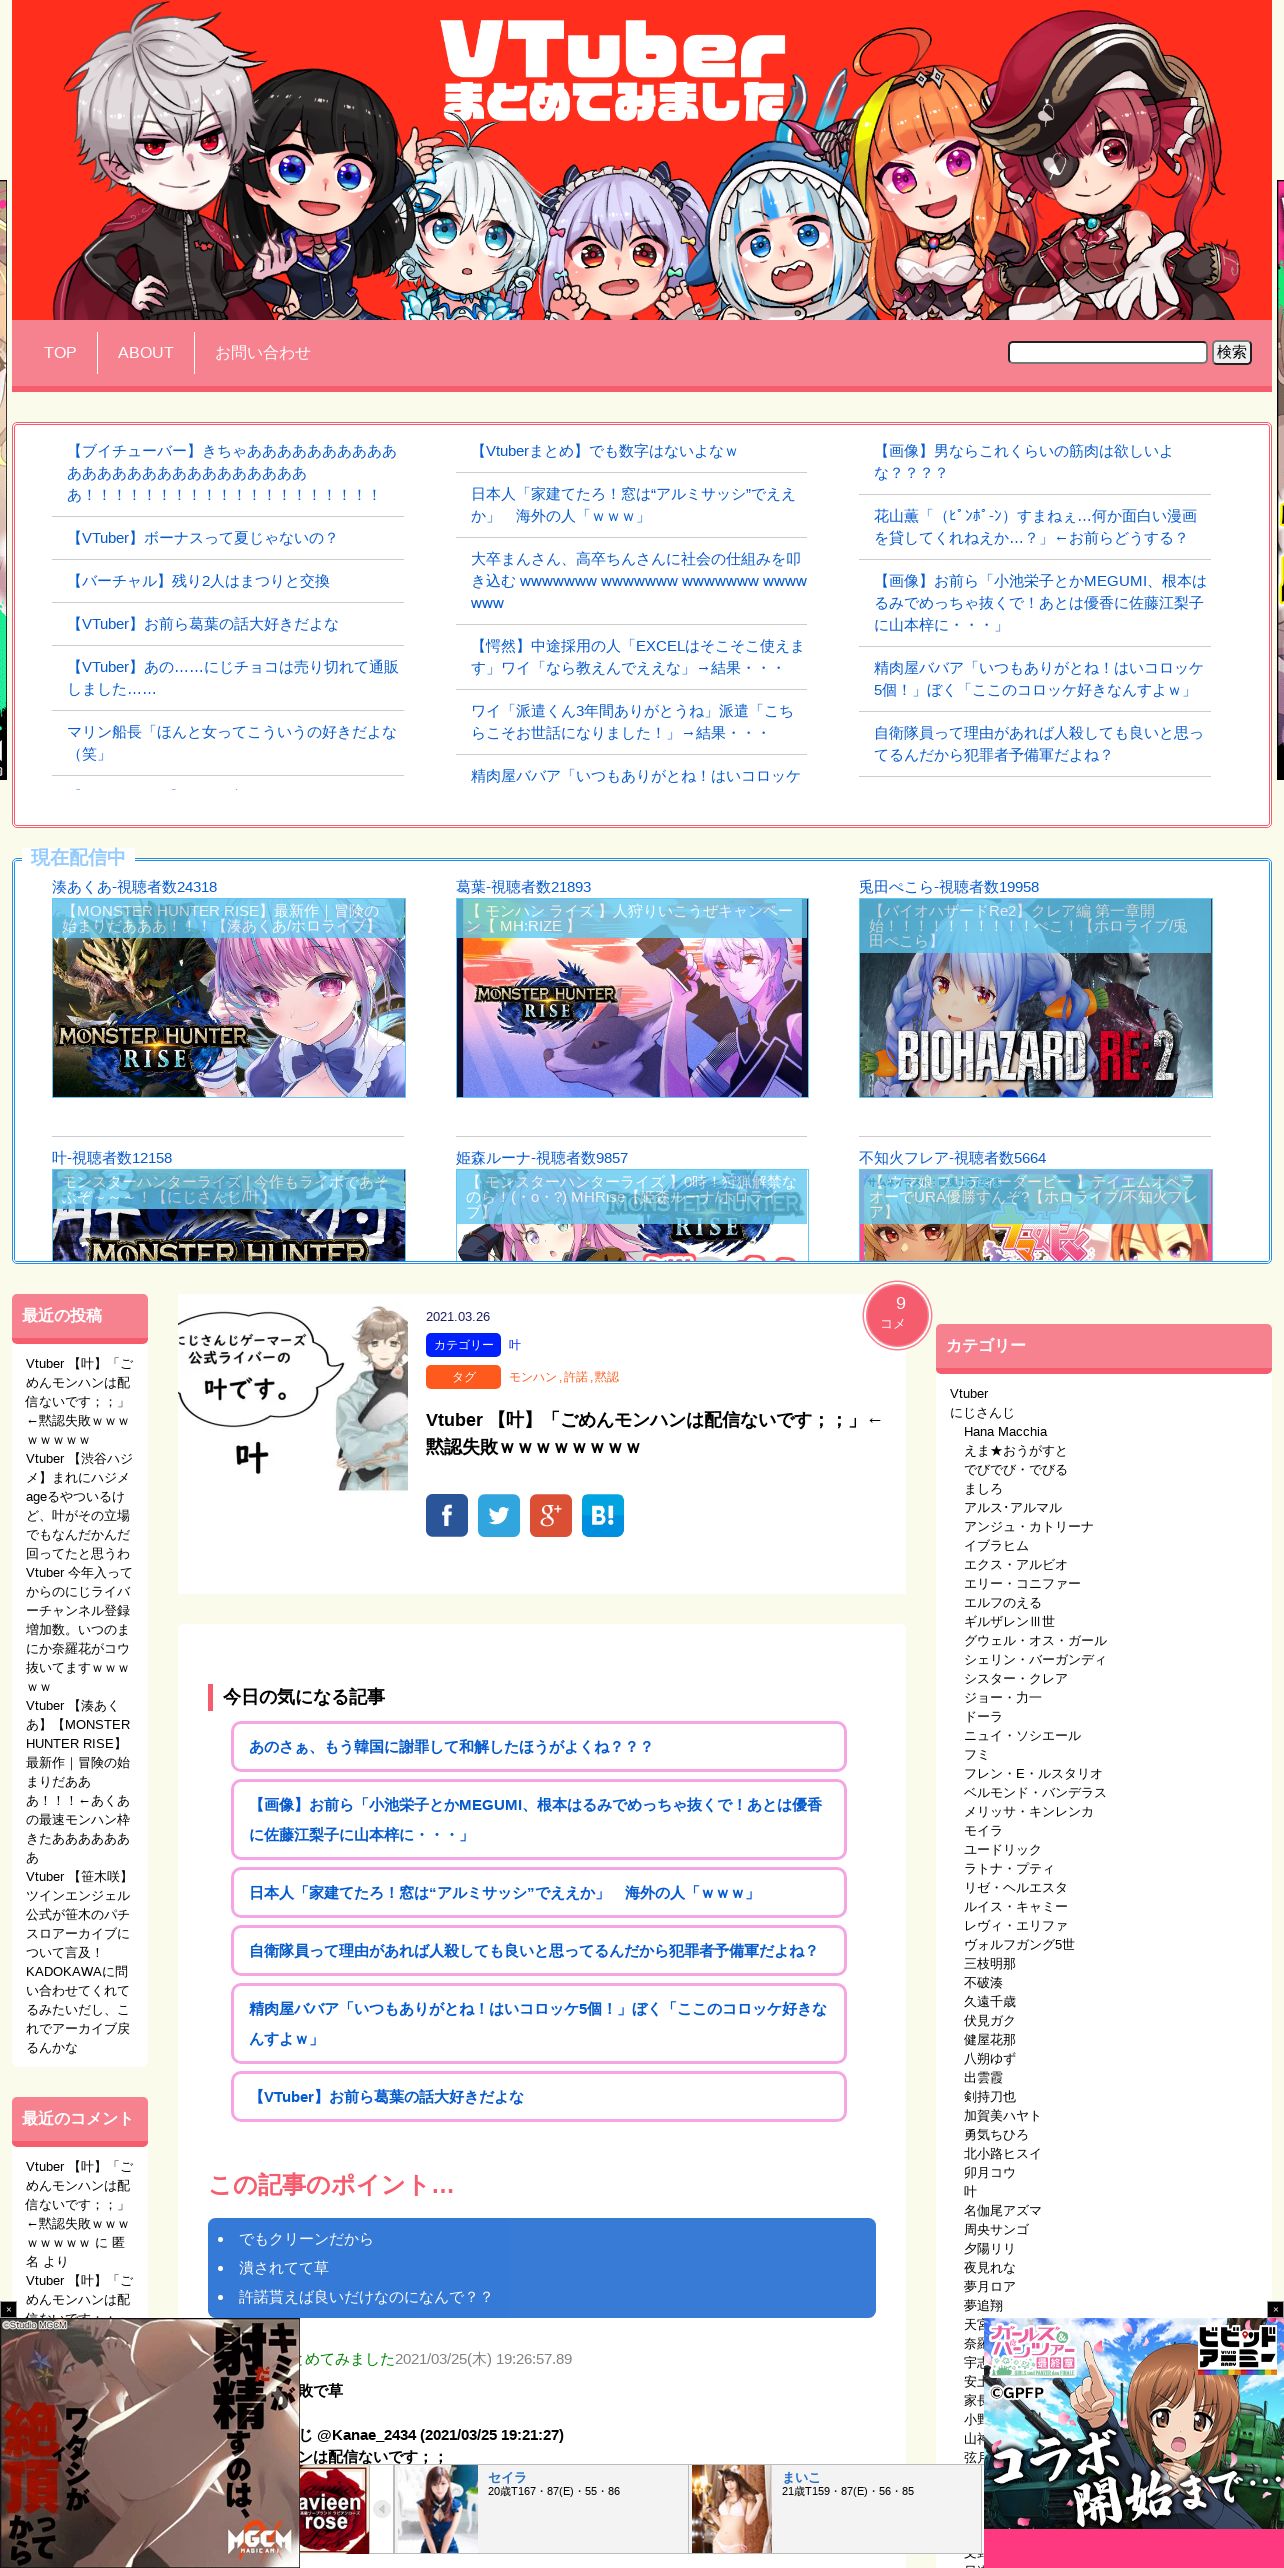Open 【バーチャル】残り2人はまつりと交換 headline
Screen dimensions: 1284x2568
coord(198,581)
